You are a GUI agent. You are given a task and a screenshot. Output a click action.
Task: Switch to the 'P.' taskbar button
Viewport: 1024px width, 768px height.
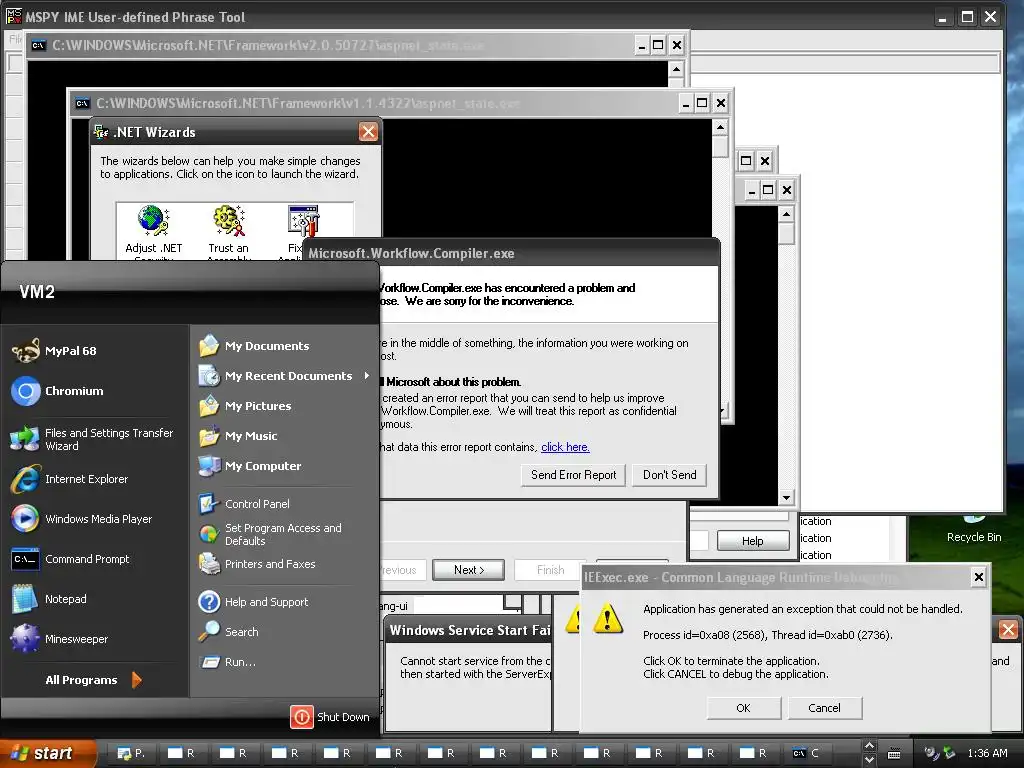pos(131,754)
